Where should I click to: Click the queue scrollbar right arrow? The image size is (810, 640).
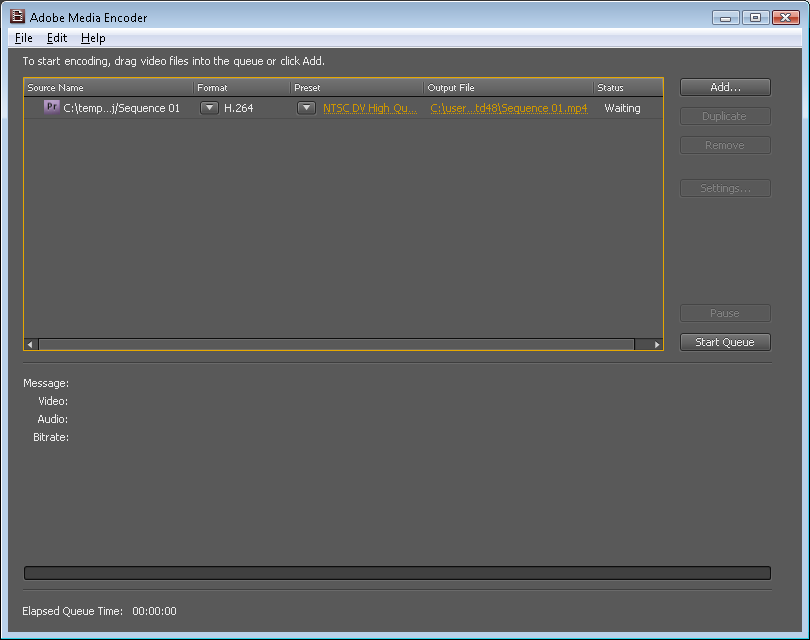click(x=657, y=344)
